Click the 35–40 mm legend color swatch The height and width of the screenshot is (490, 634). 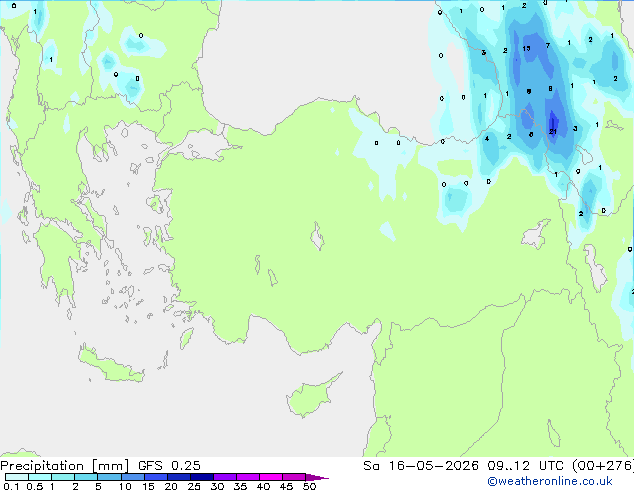pos(247,477)
